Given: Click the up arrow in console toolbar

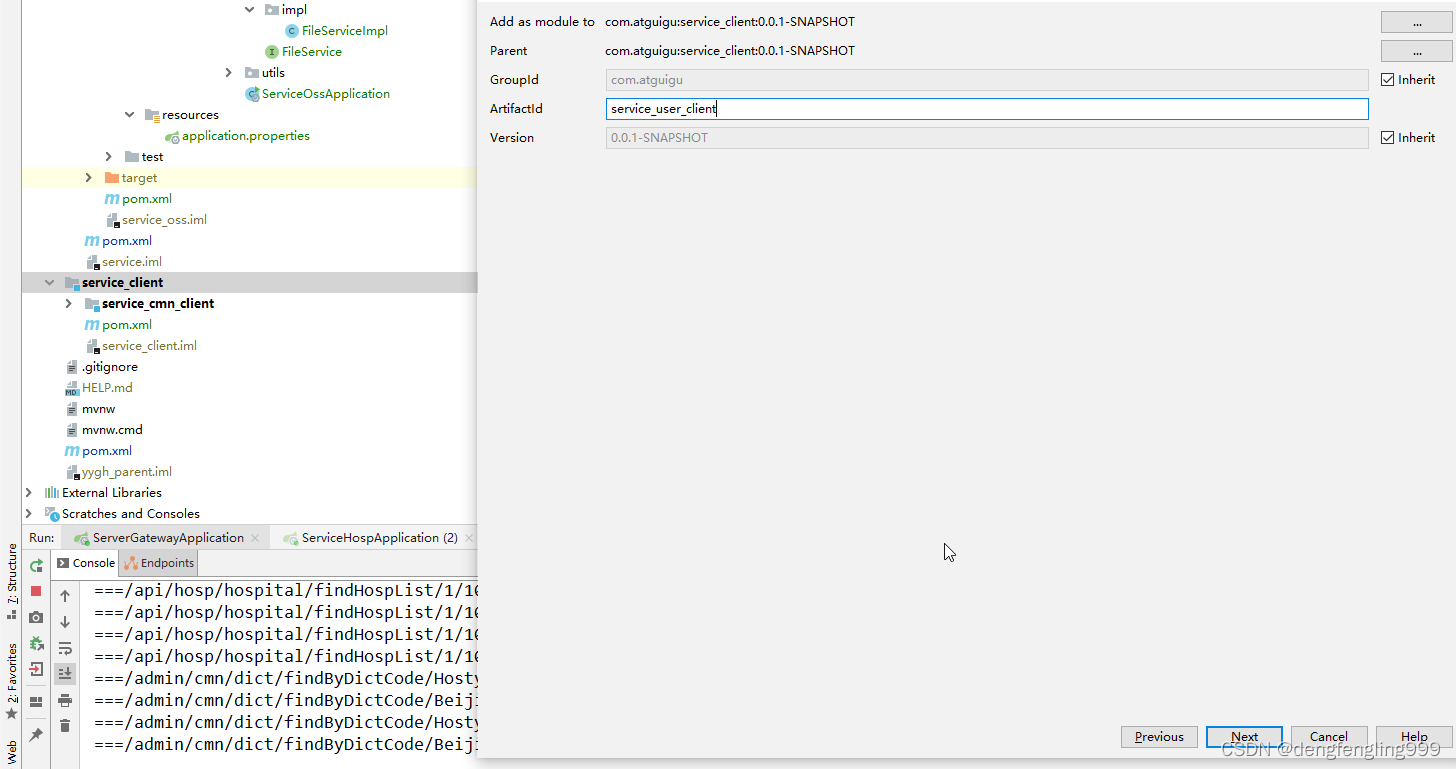Looking at the screenshot, I should point(65,596).
